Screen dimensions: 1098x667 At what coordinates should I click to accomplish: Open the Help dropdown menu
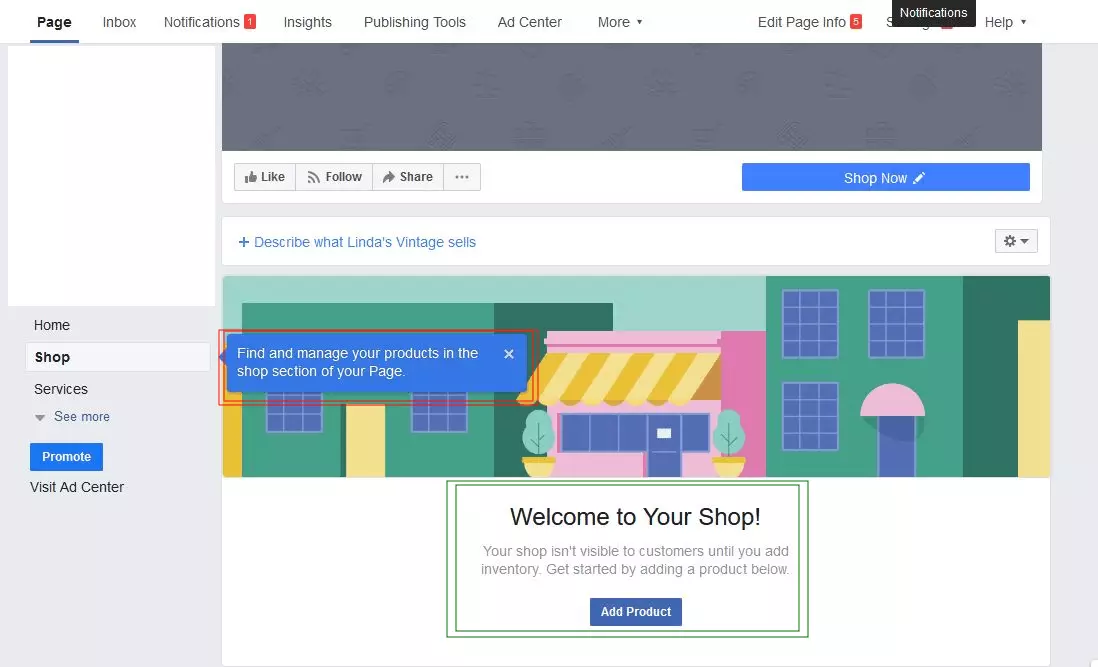point(1005,22)
